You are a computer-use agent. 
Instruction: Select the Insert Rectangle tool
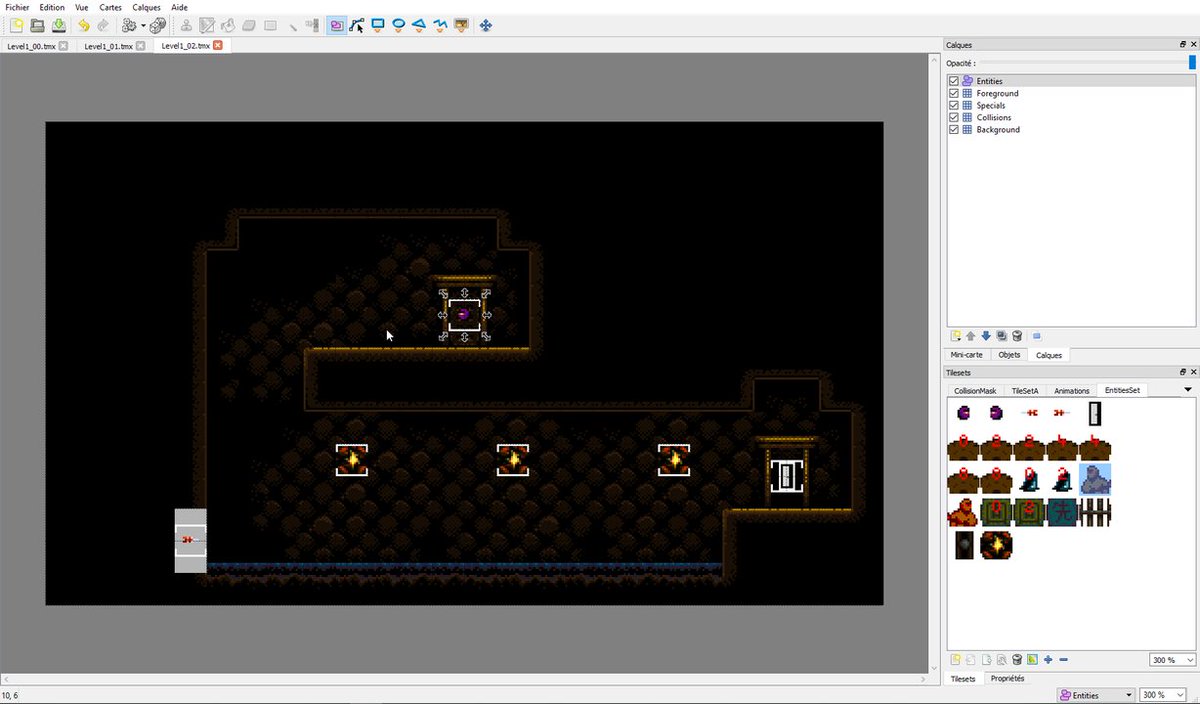click(378, 25)
